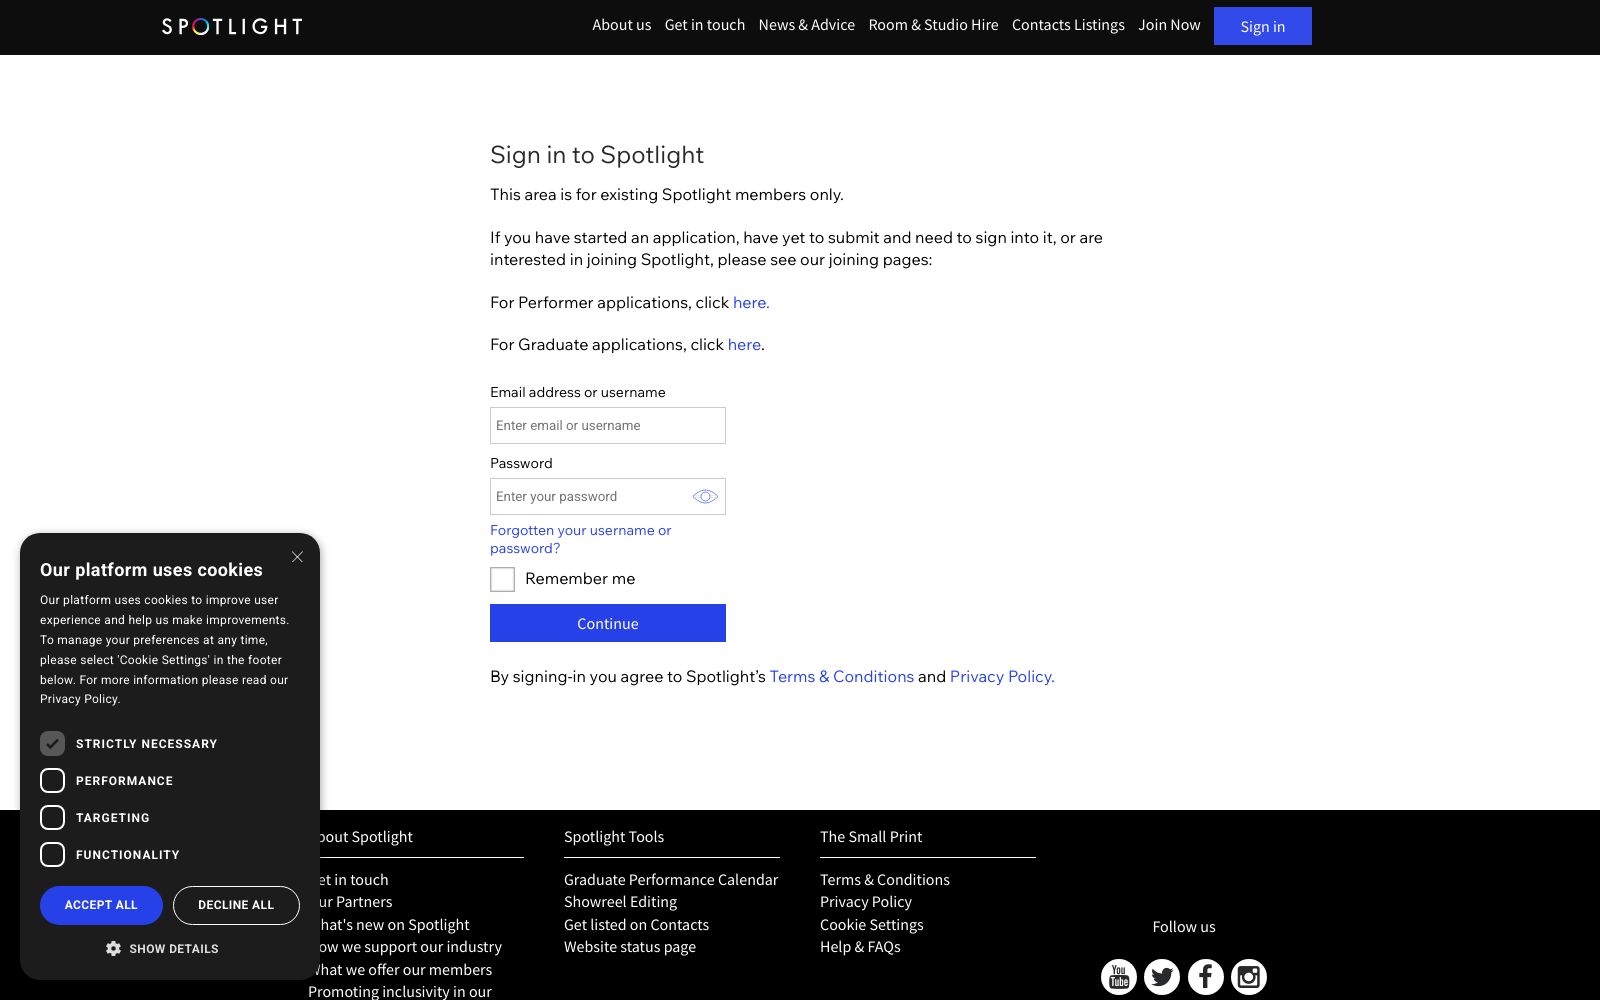This screenshot has height=1000, width=1600.
Task: Open Cookie Settings in footer
Action: pyautogui.click(x=872, y=925)
